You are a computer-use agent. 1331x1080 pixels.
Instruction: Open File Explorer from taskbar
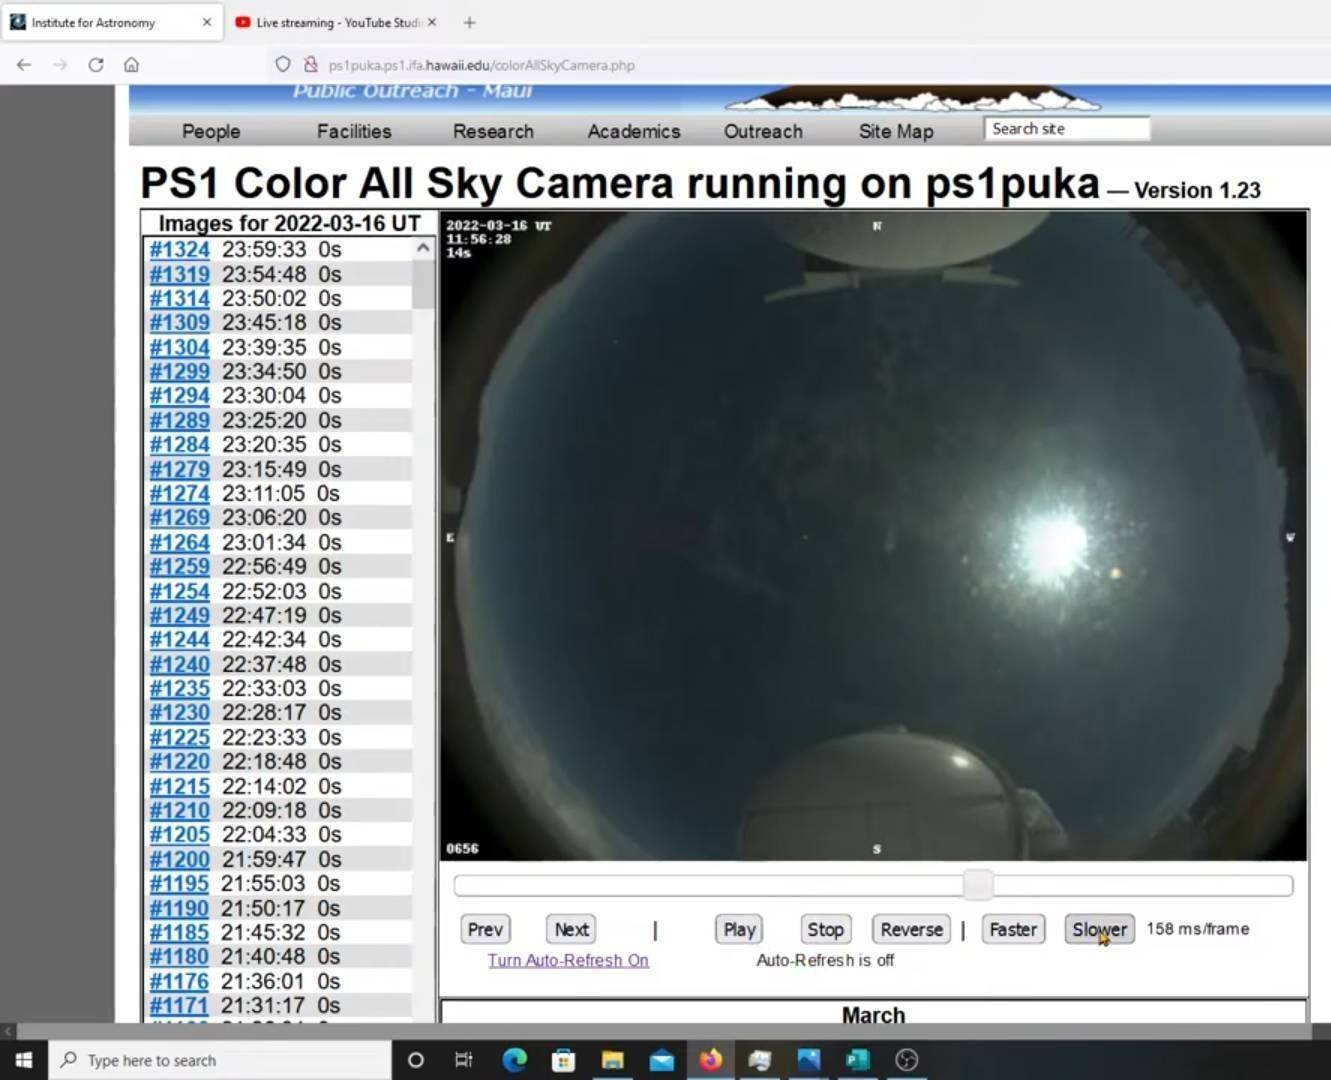(612, 1060)
